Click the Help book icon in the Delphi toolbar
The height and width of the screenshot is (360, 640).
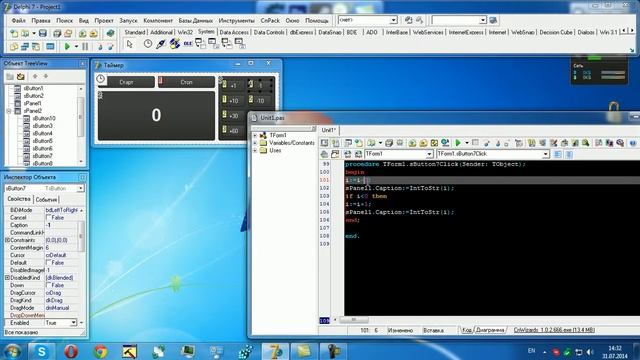110,33
